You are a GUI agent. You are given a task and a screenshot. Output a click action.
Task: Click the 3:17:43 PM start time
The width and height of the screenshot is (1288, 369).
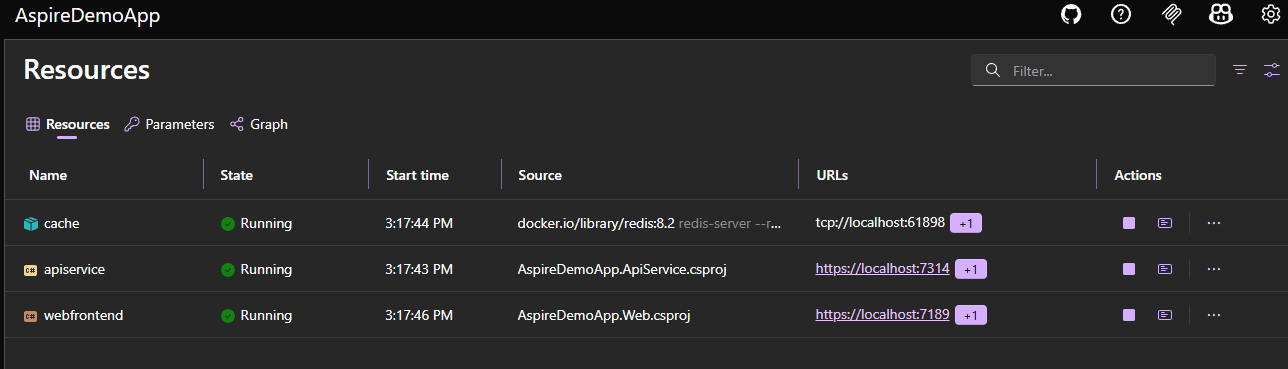pyautogui.click(x=419, y=269)
